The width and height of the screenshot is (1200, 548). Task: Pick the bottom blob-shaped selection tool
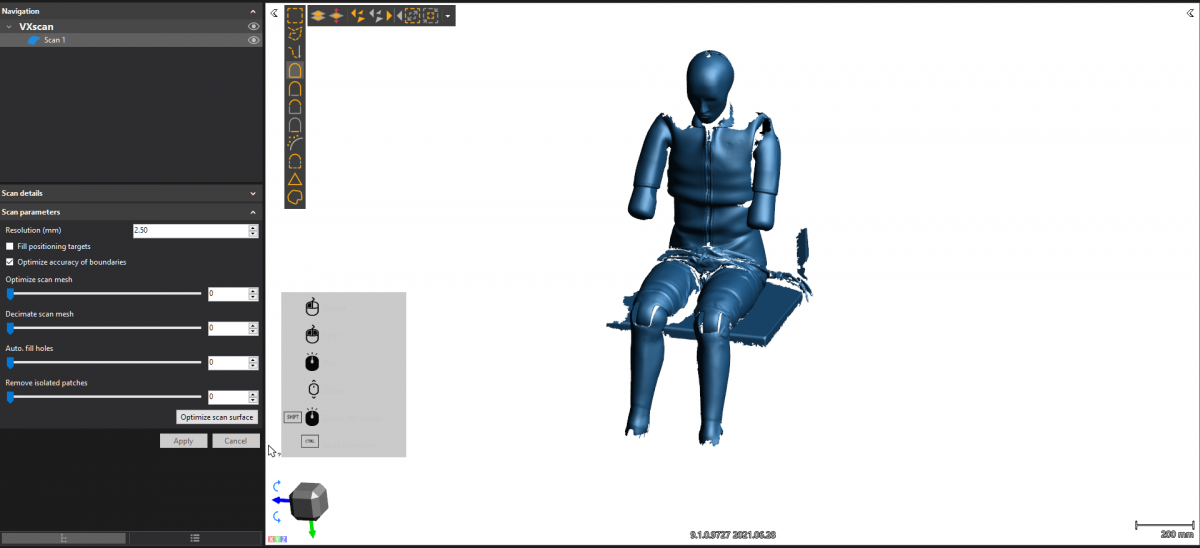(295, 198)
